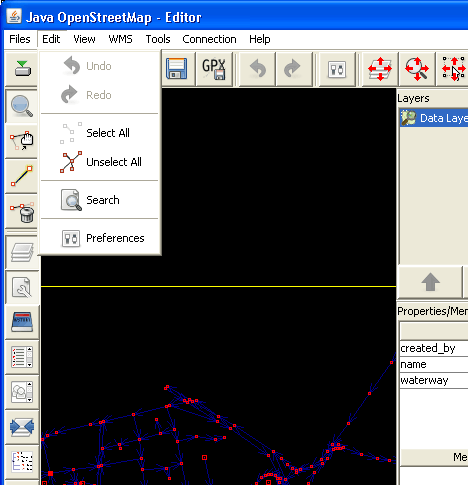
Task: Toggle the User list panel button
Action: click(x=22, y=392)
